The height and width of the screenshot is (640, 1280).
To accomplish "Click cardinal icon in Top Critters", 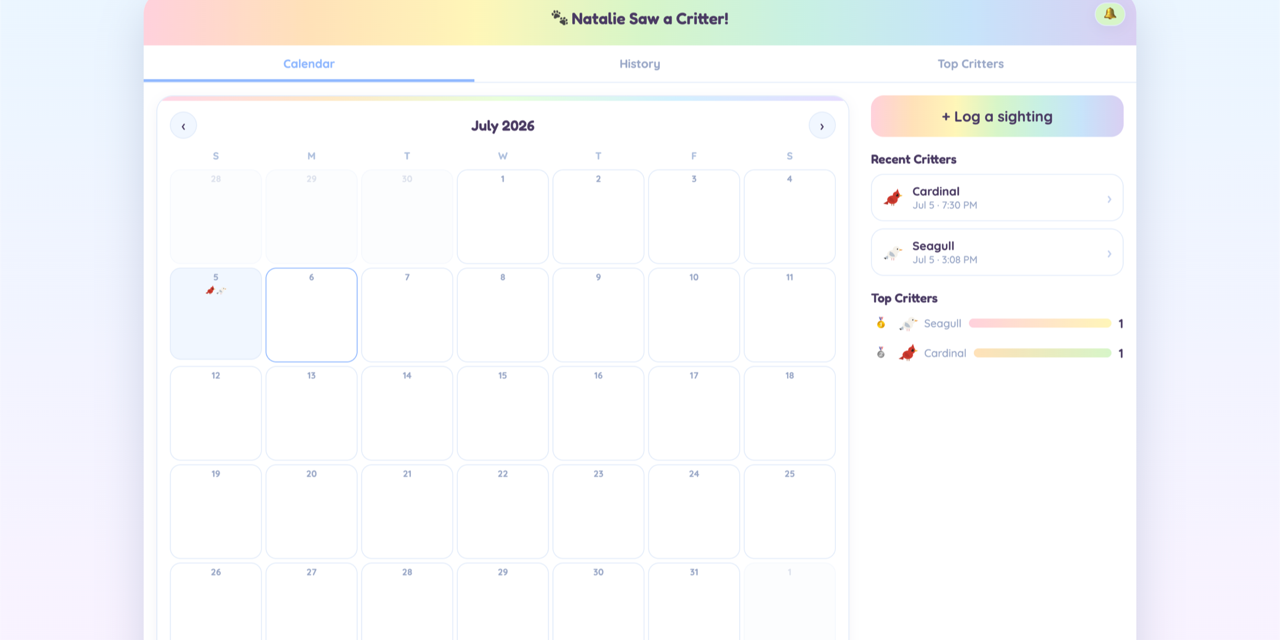I will tap(908, 352).
